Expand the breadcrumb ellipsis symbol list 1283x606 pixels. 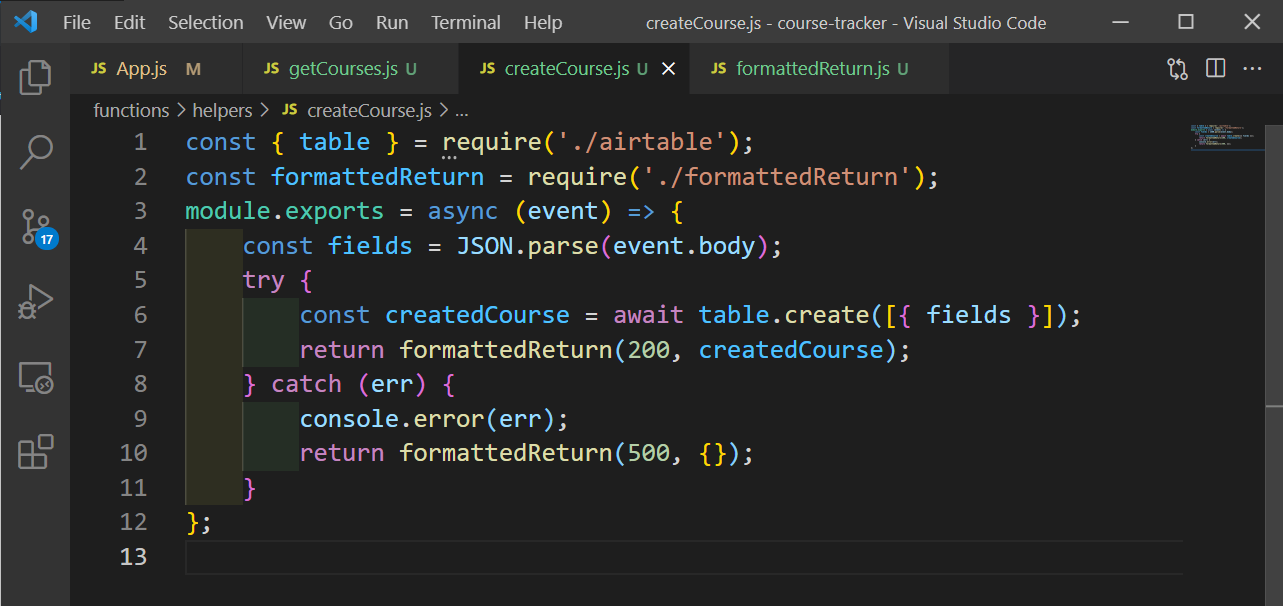click(x=462, y=111)
